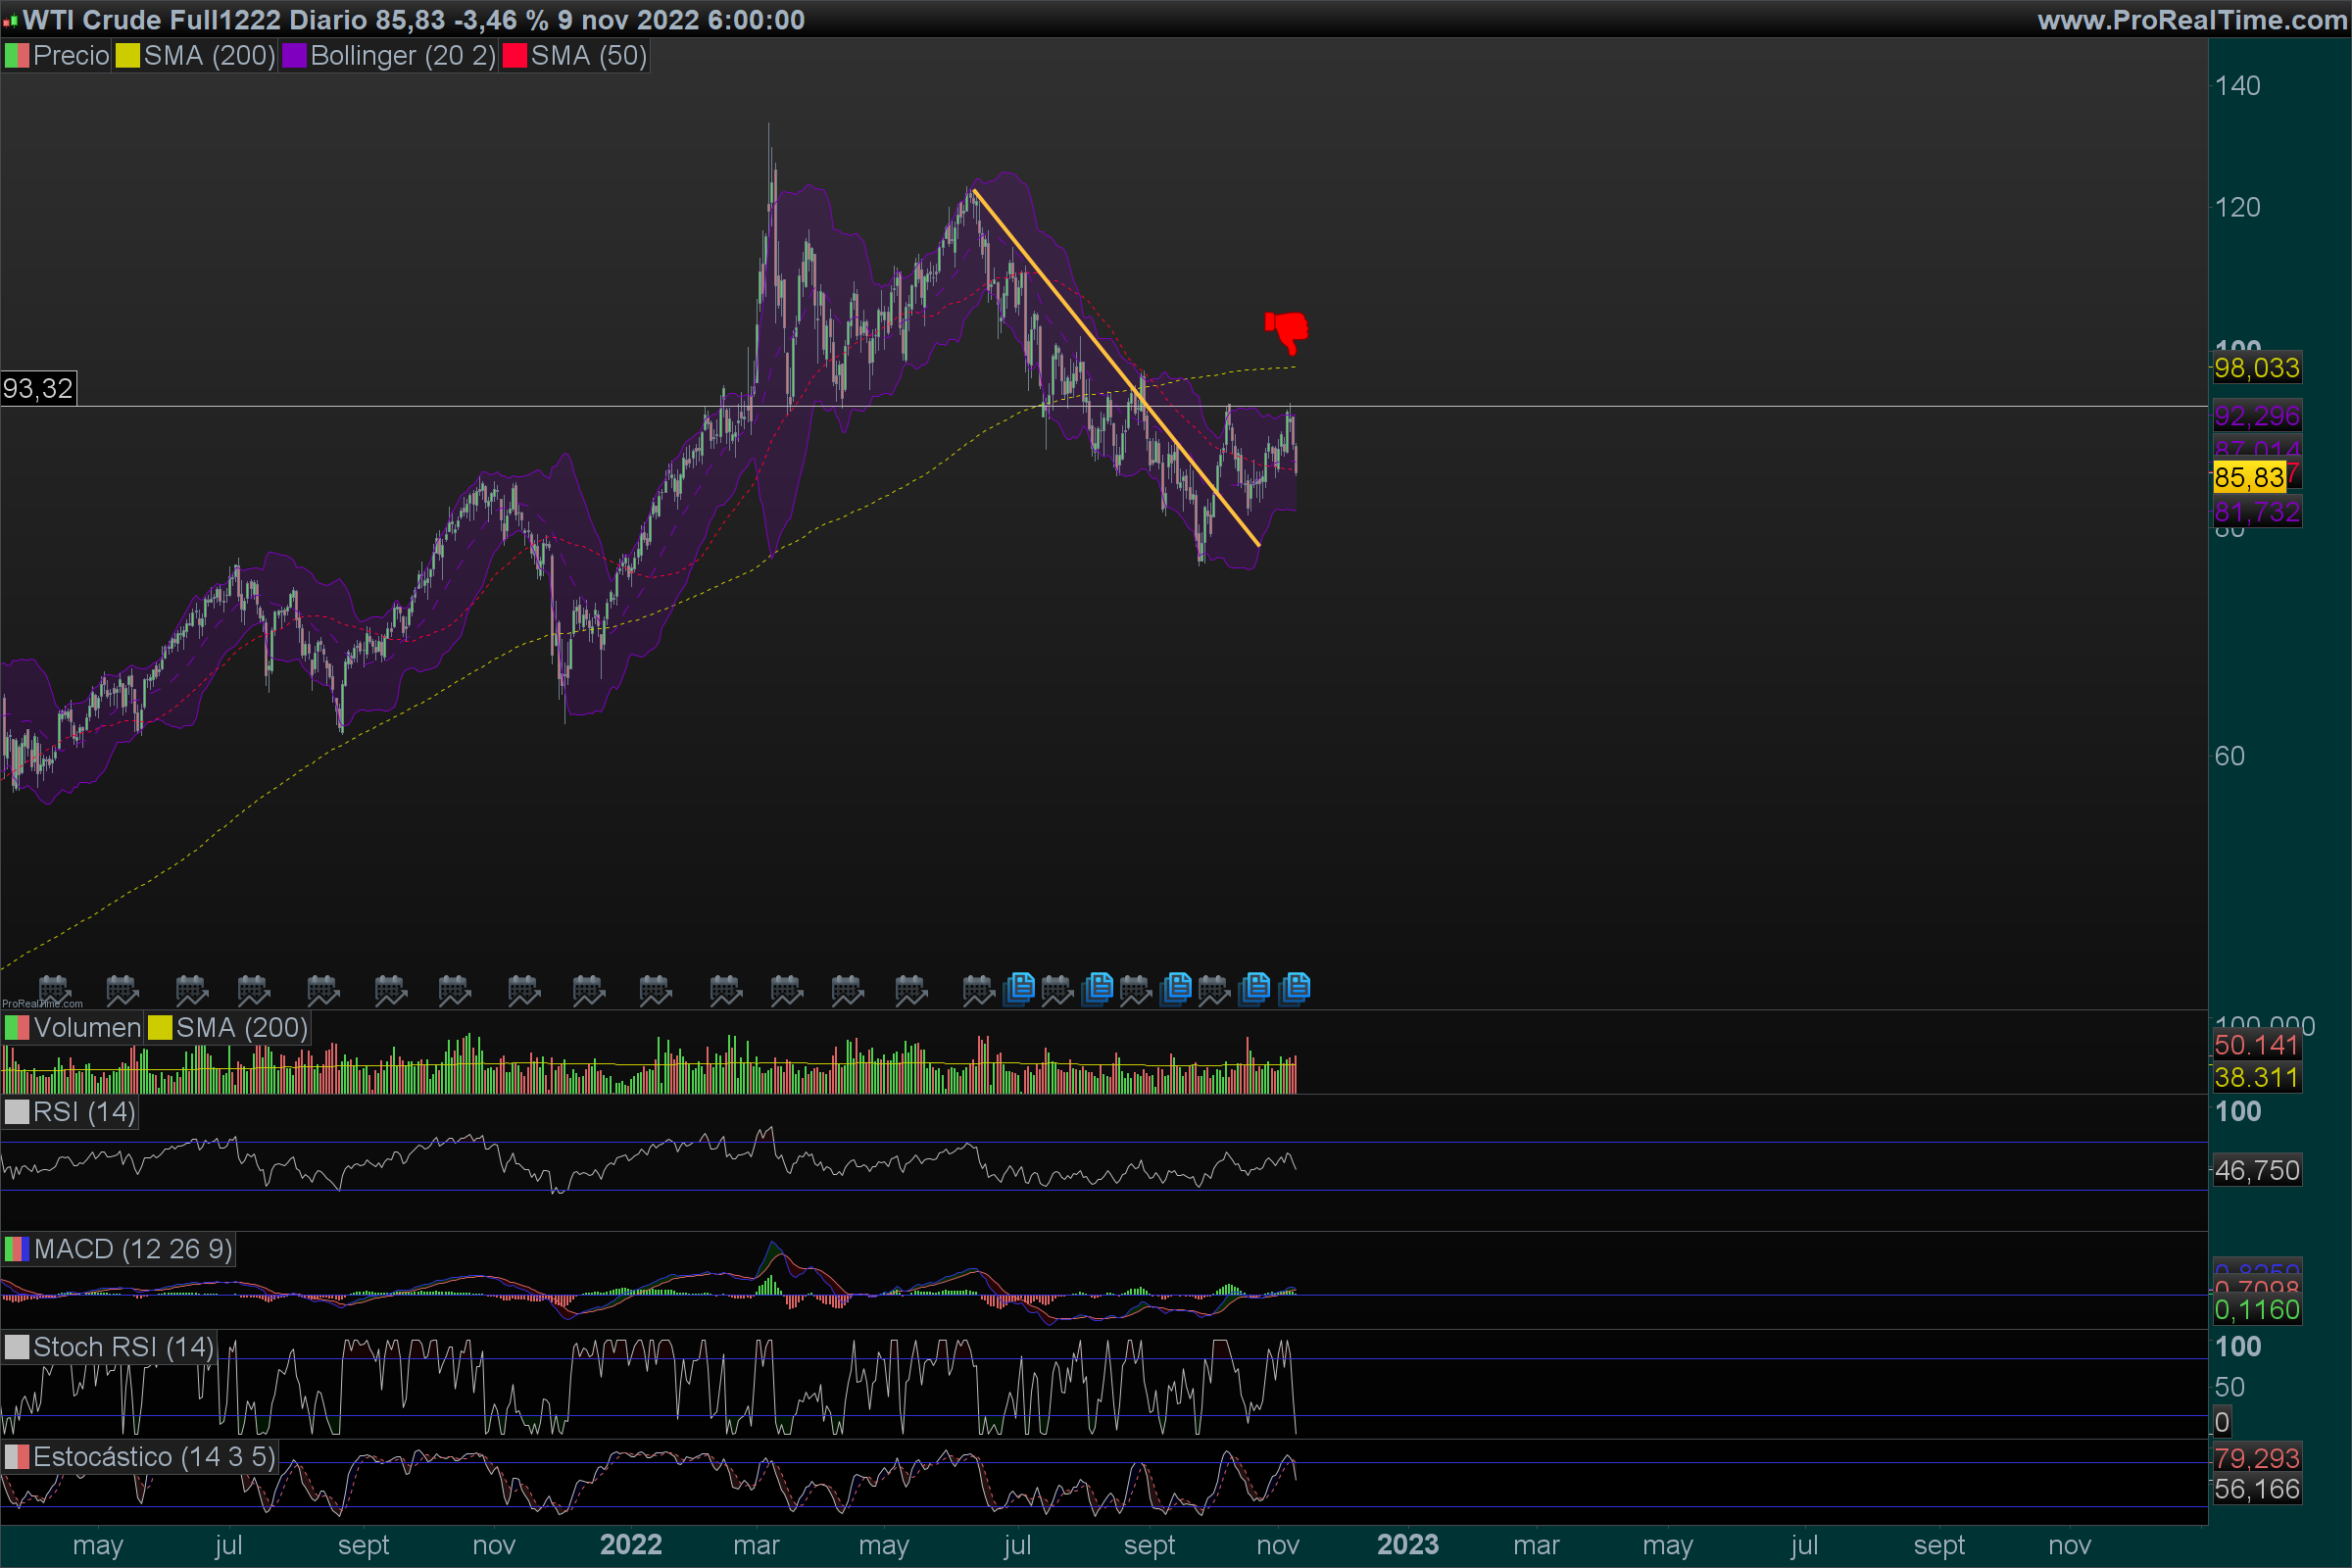Screen dimensions: 2352x1568
Task: Click the red SMA (50) legend label
Action: coord(588,56)
